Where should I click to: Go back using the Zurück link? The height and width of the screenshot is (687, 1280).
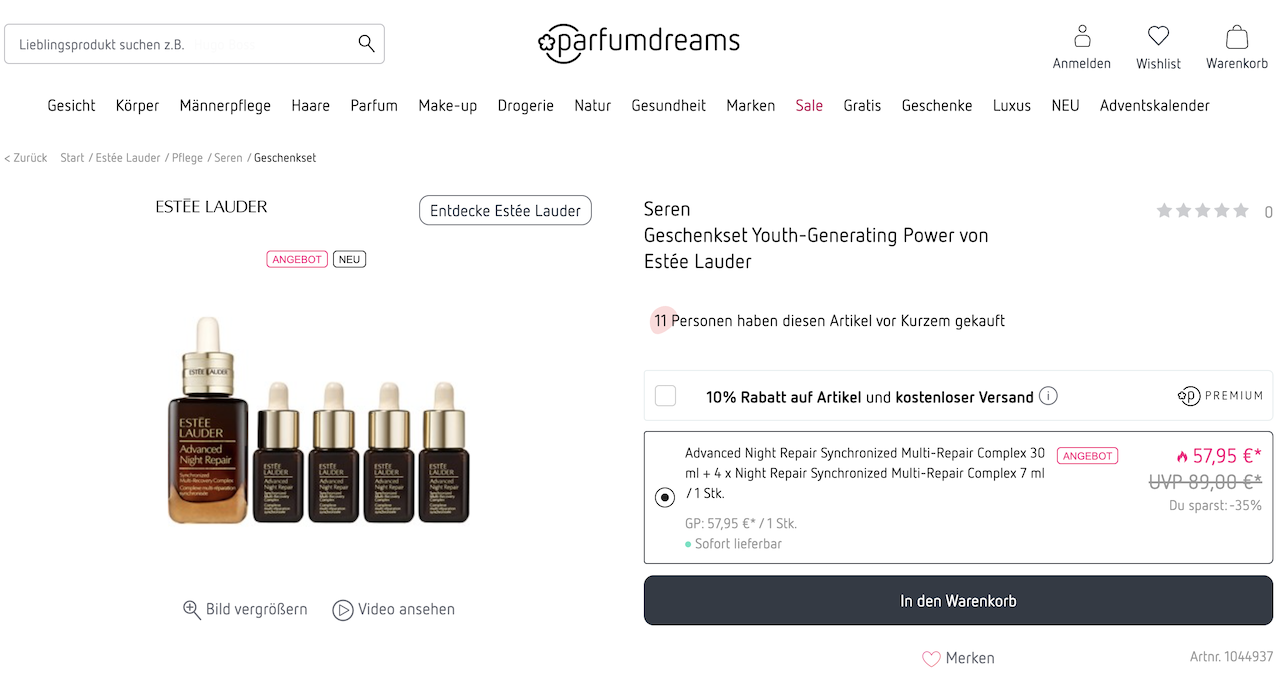pyautogui.click(x=26, y=158)
